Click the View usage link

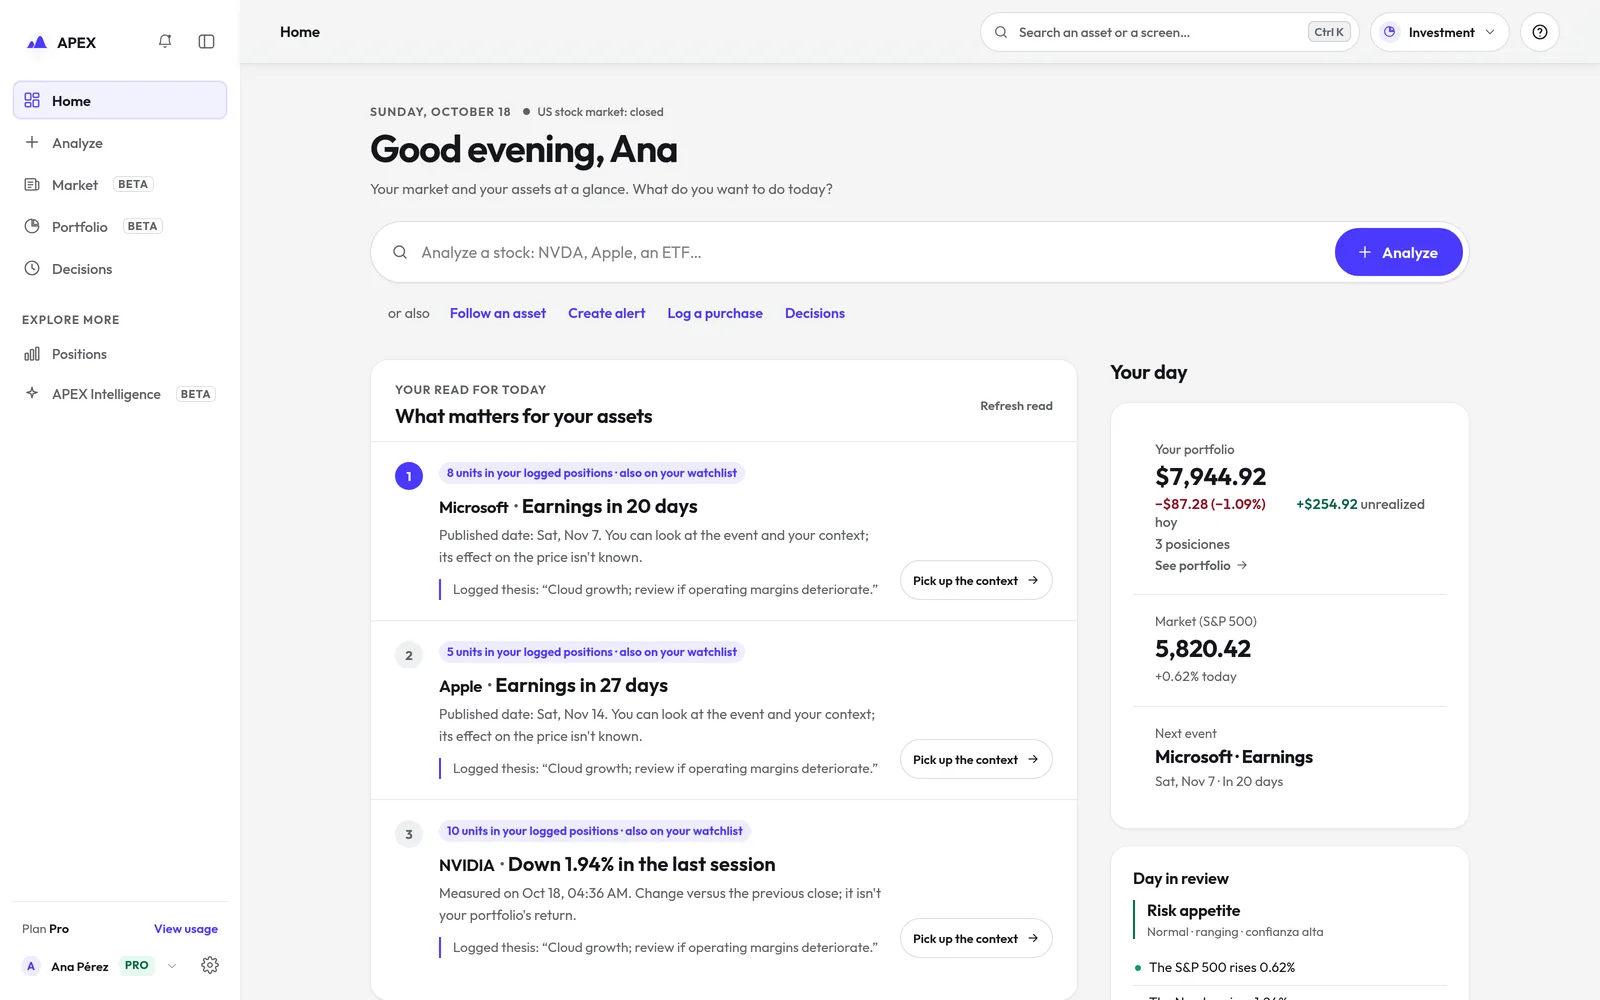[x=186, y=929]
